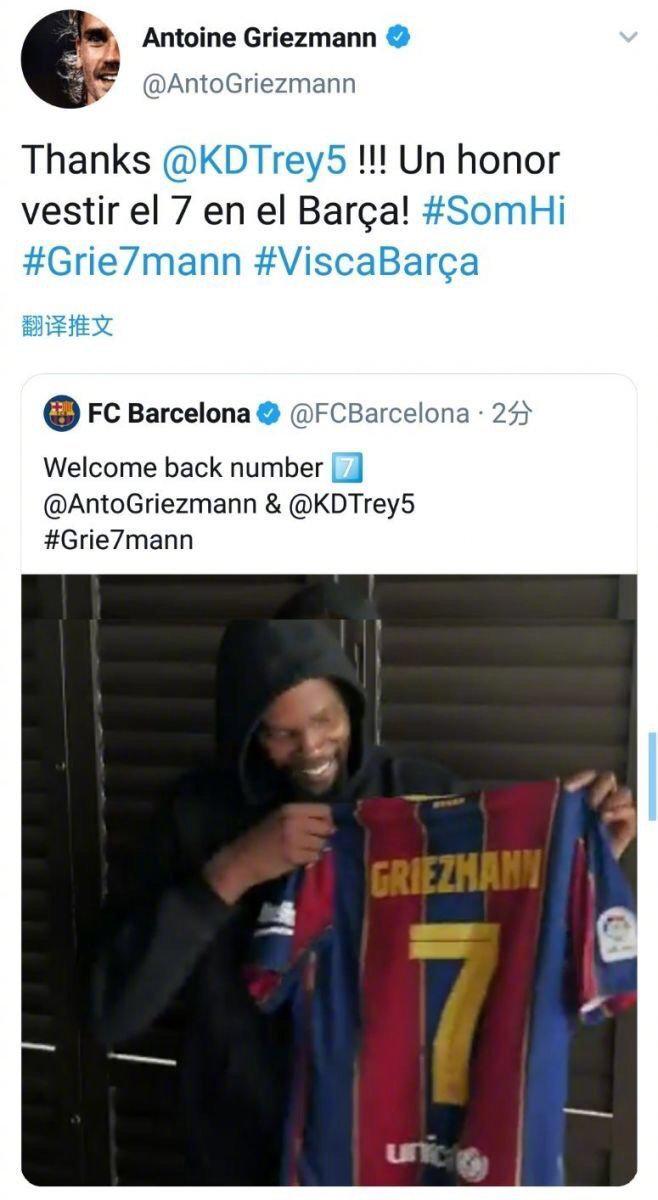Click FC Barcelona's verified badge
658x1200 pixels.
coord(270,414)
